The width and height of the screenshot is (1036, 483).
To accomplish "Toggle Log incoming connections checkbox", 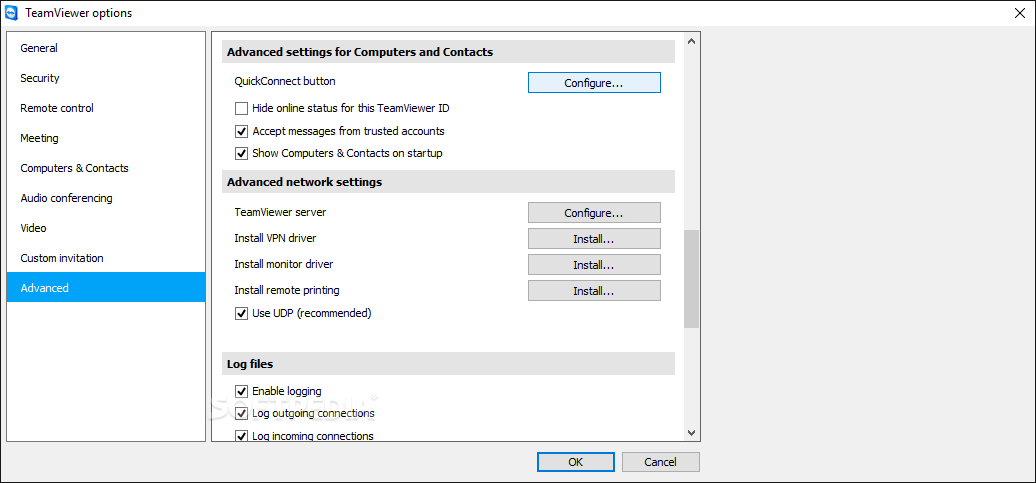I will [241, 436].
